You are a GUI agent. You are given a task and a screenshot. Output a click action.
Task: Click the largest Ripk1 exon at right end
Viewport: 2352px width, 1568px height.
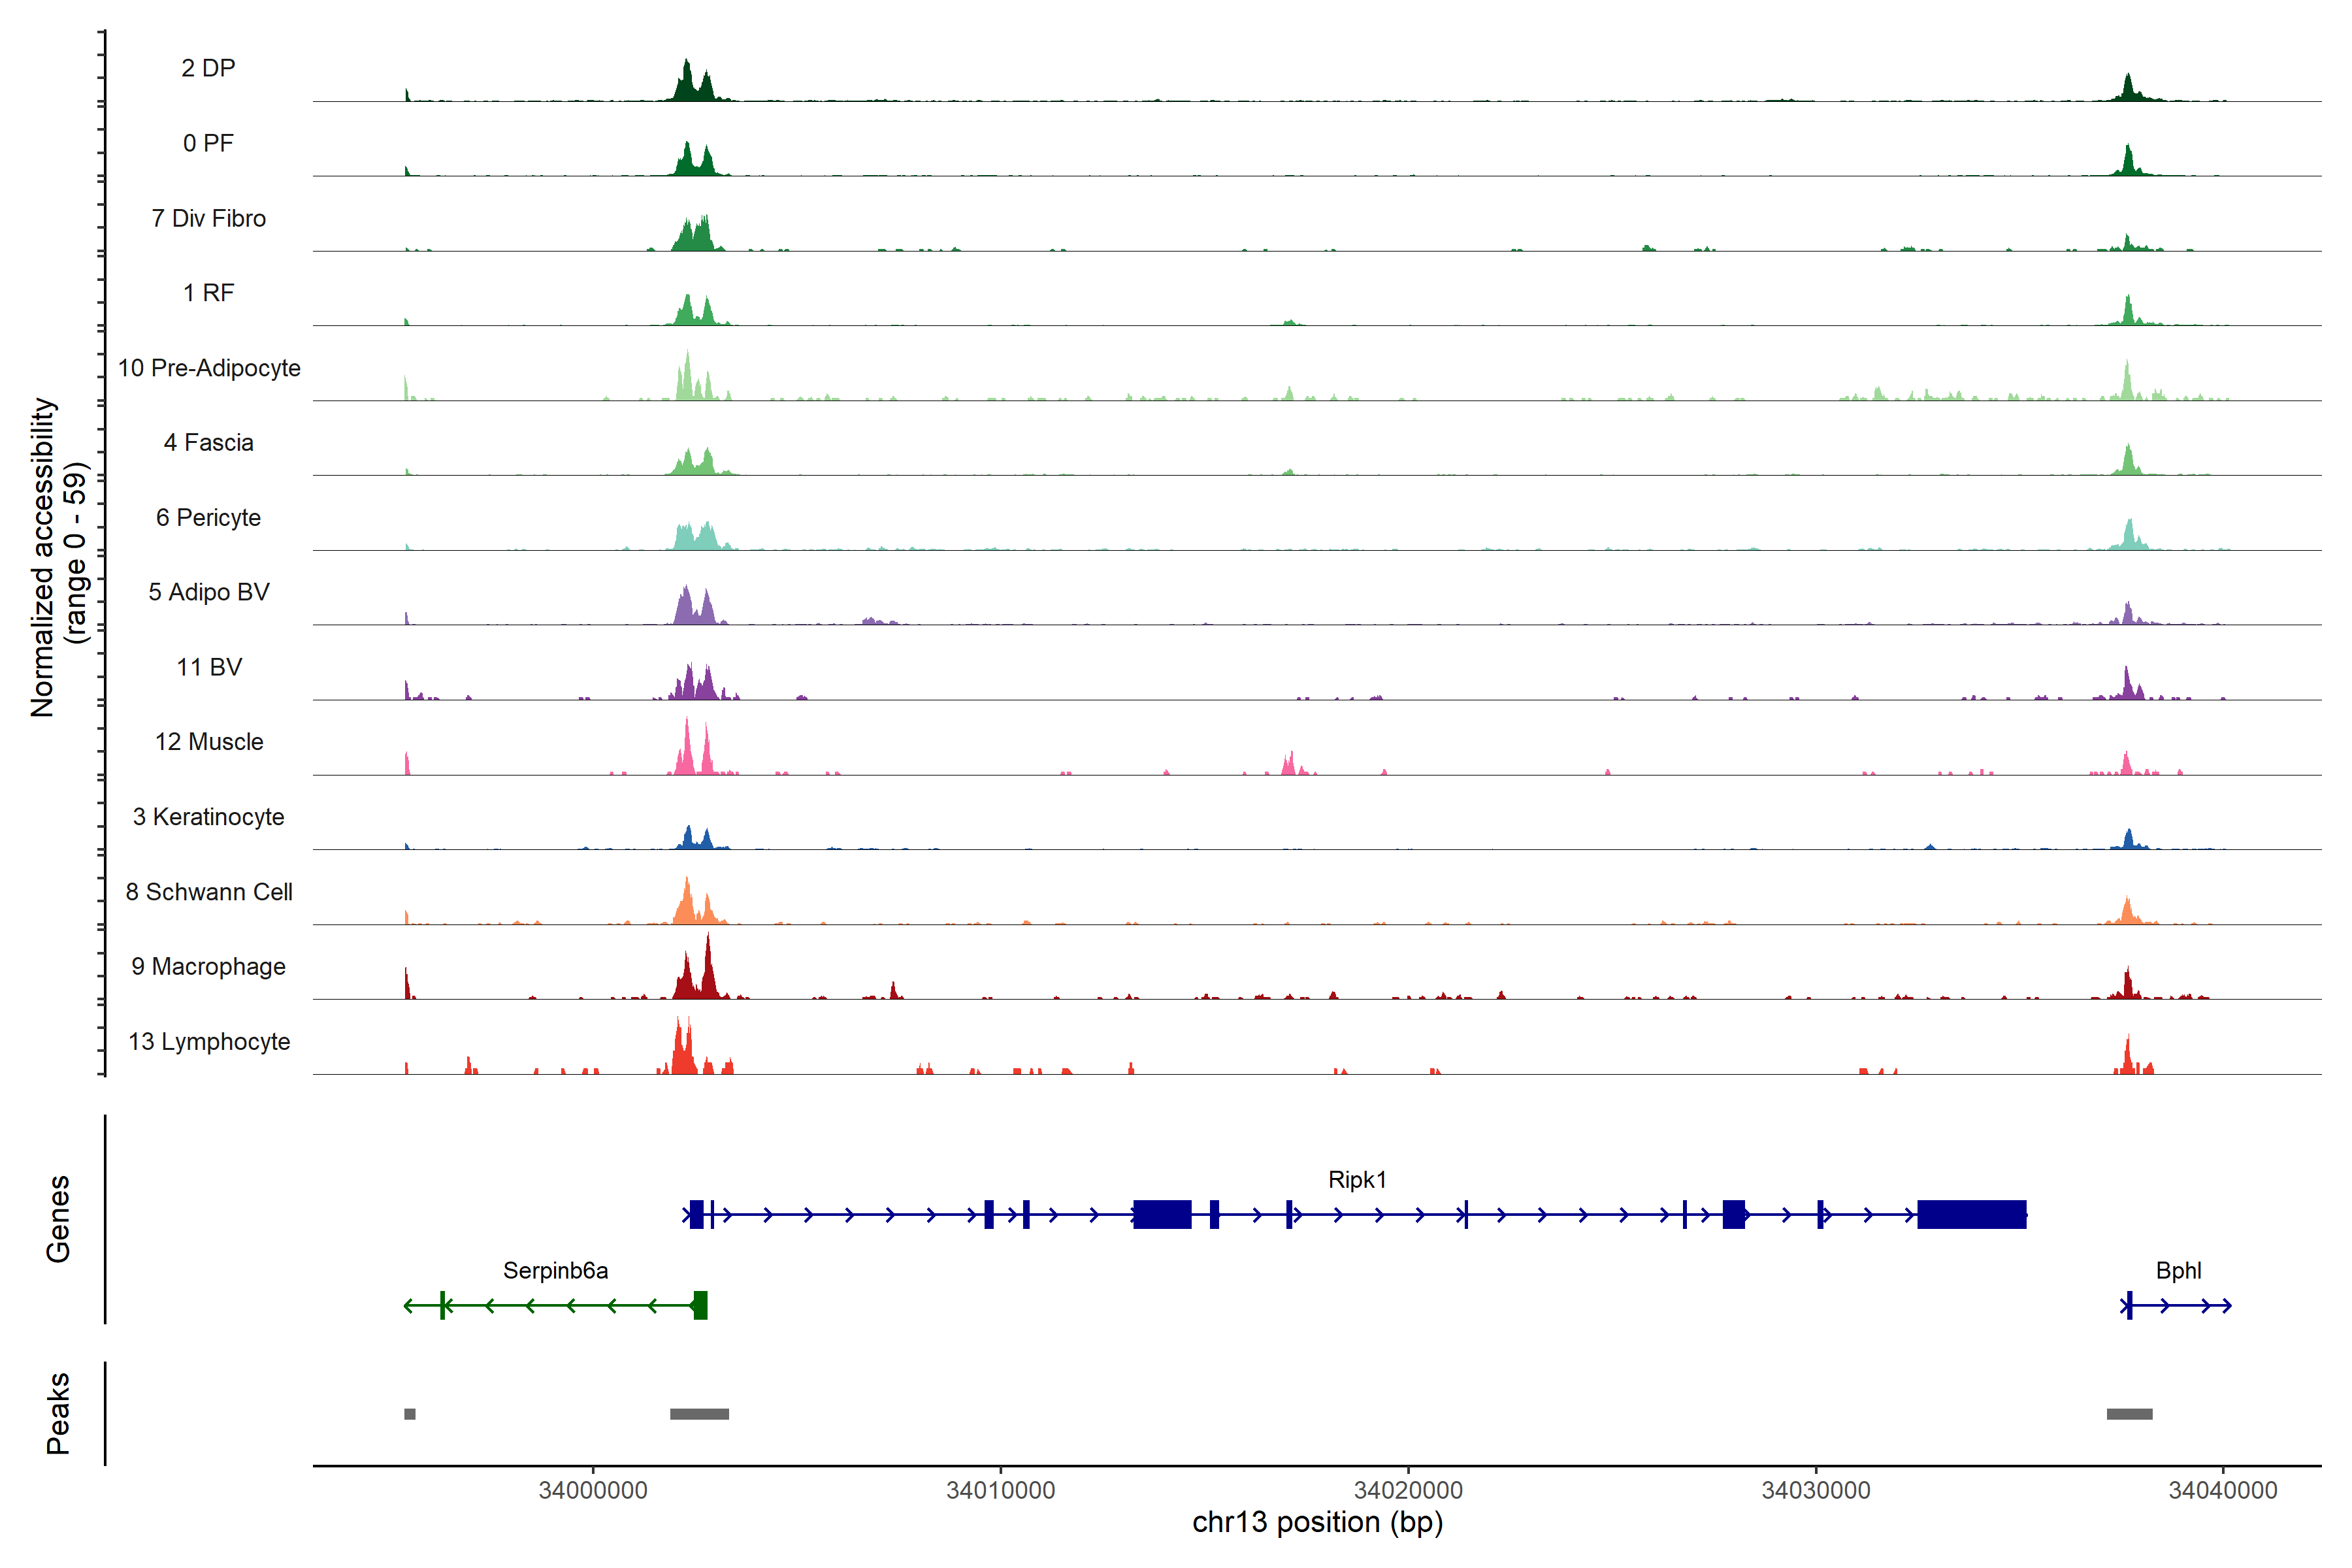(1971, 1214)
